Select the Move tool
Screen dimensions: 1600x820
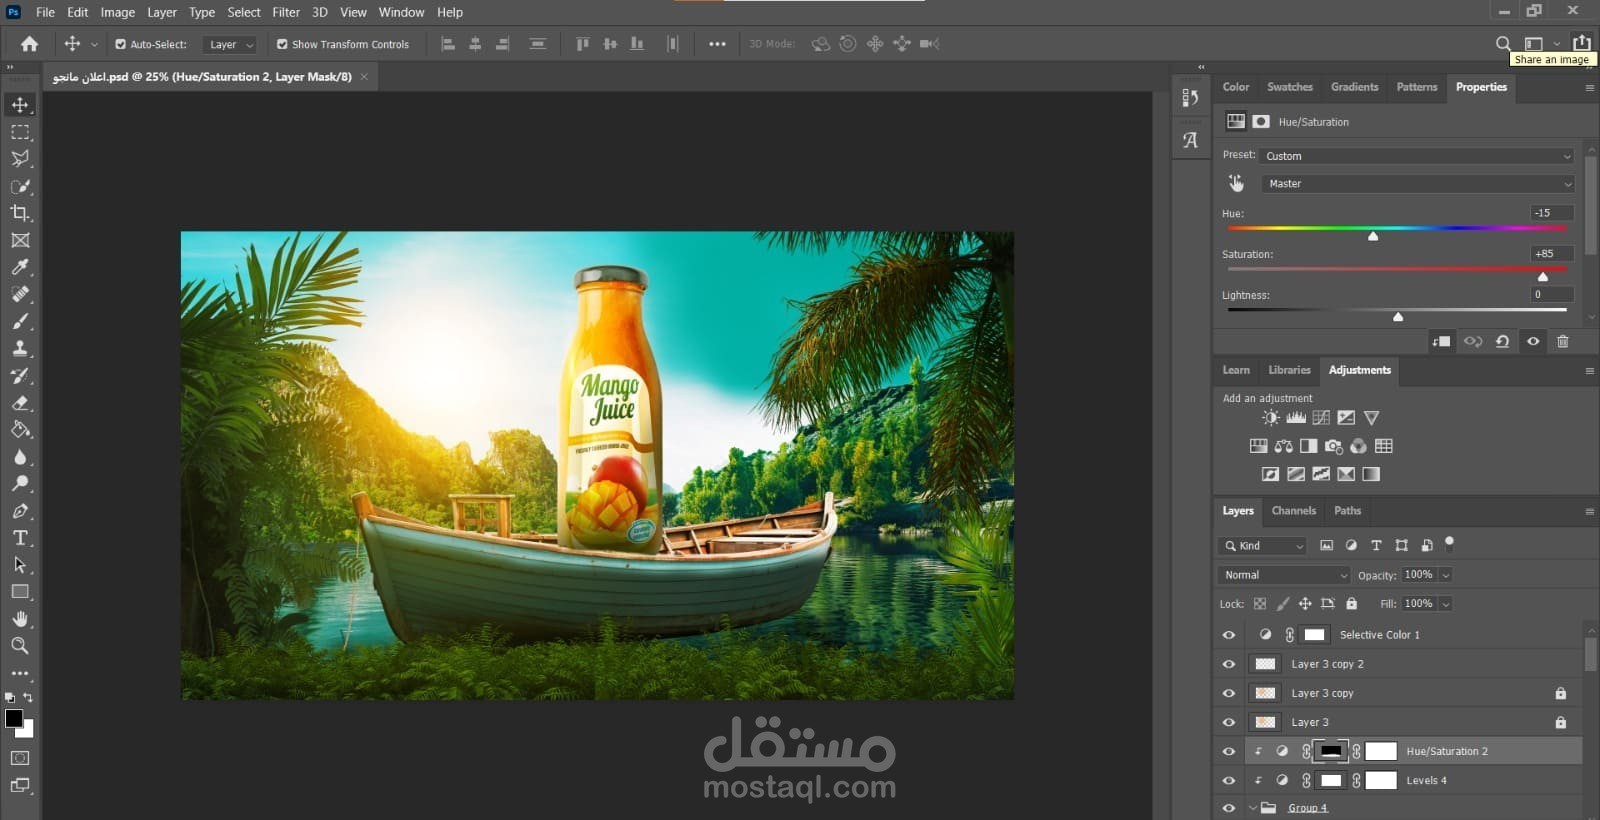coord(20,105)
